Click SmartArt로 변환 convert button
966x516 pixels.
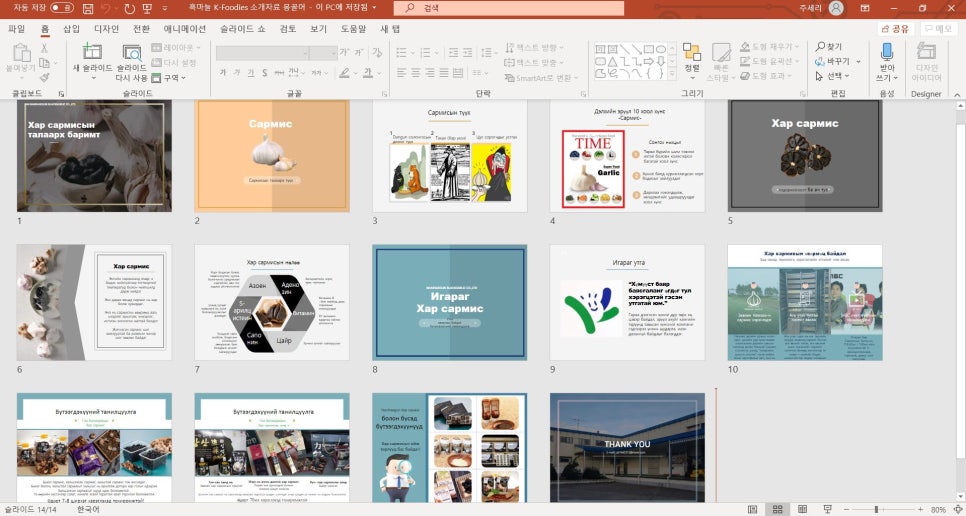coord(542,78)
